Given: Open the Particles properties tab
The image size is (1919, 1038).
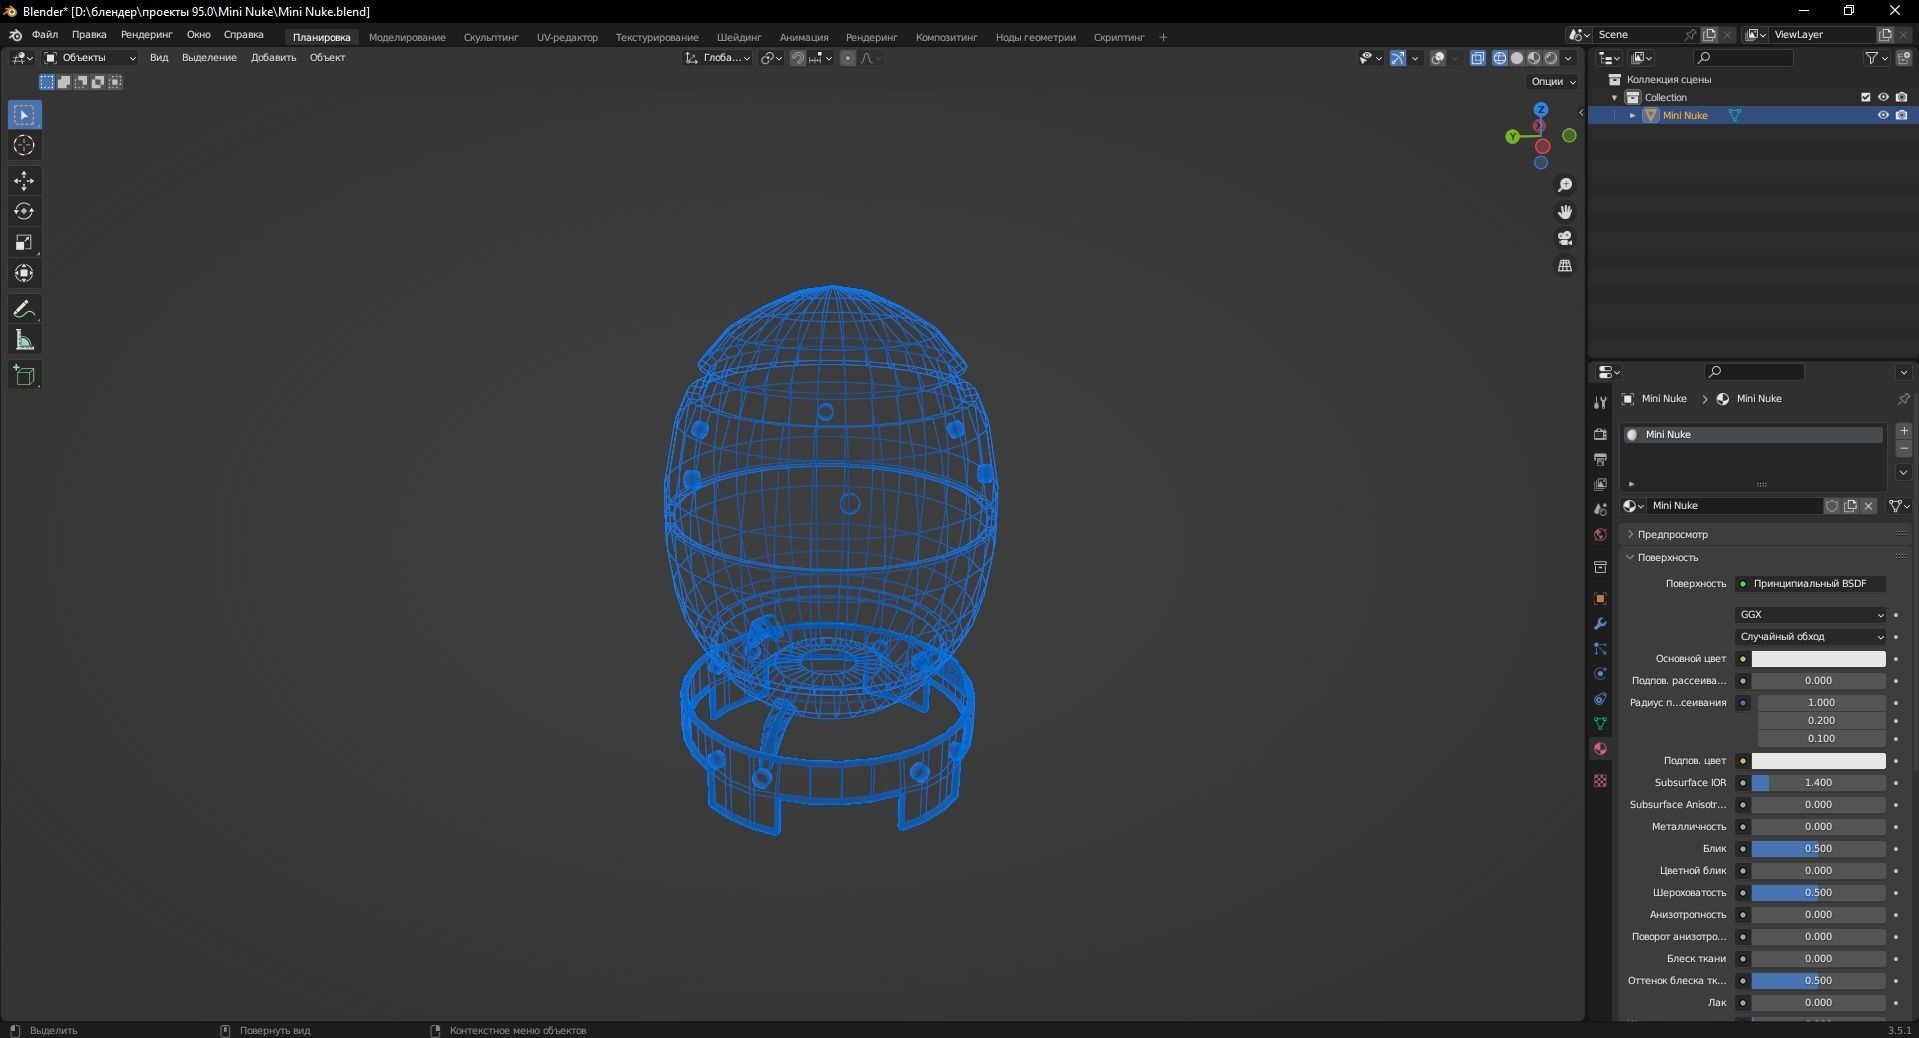Looking at the screenshot, I should (x=1600, y=649).
